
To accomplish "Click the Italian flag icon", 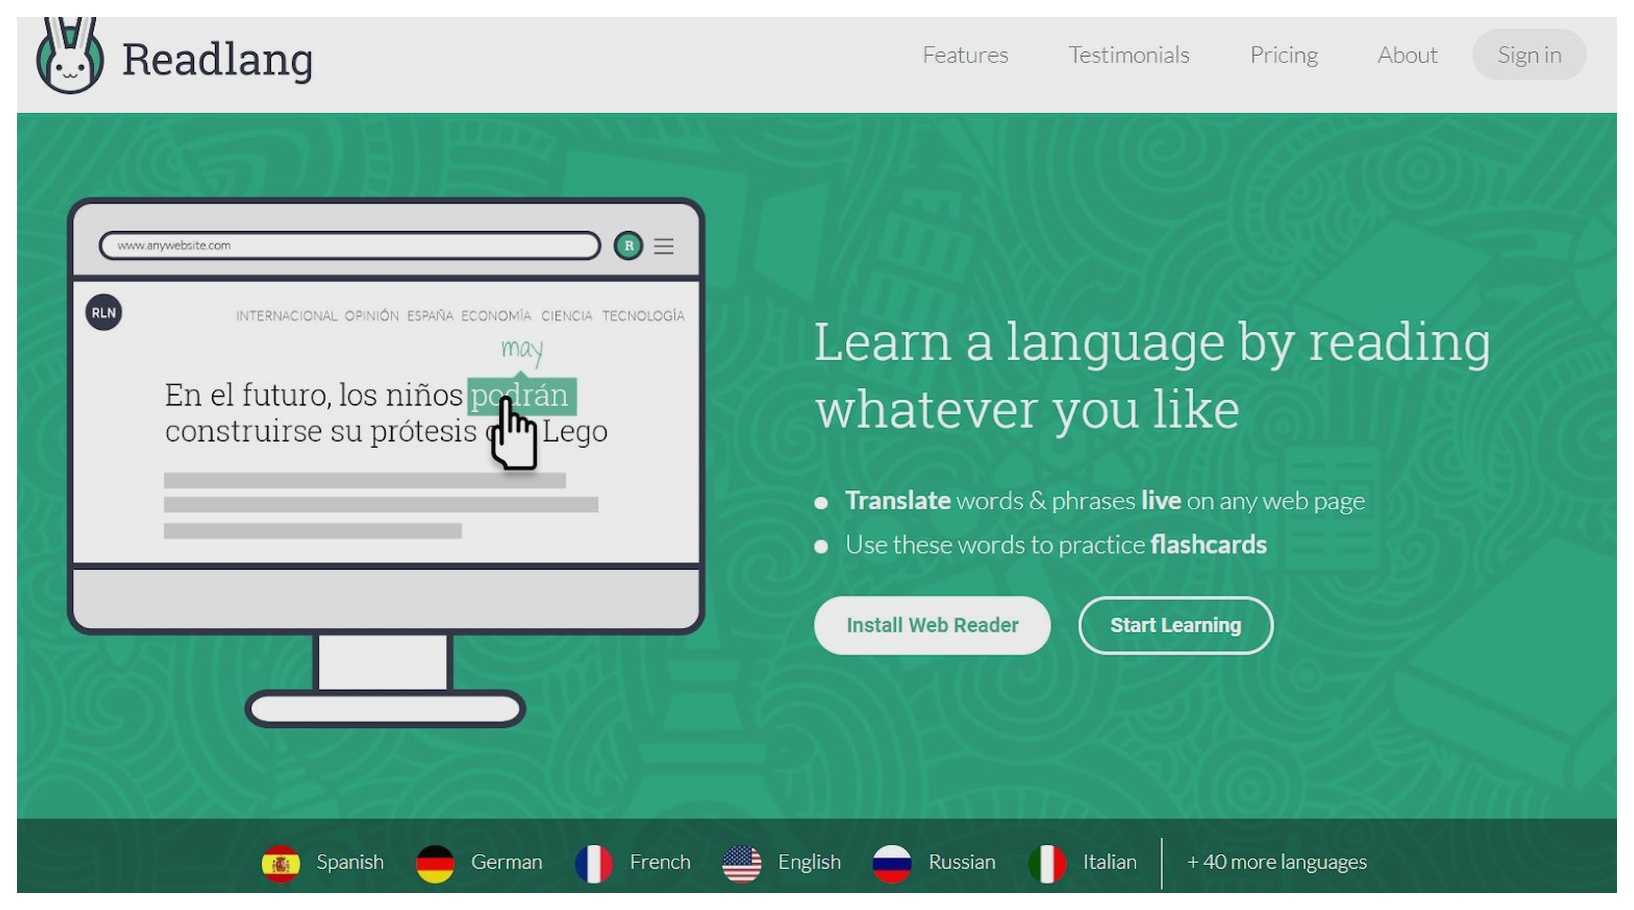I will (x=1047, y=863).
